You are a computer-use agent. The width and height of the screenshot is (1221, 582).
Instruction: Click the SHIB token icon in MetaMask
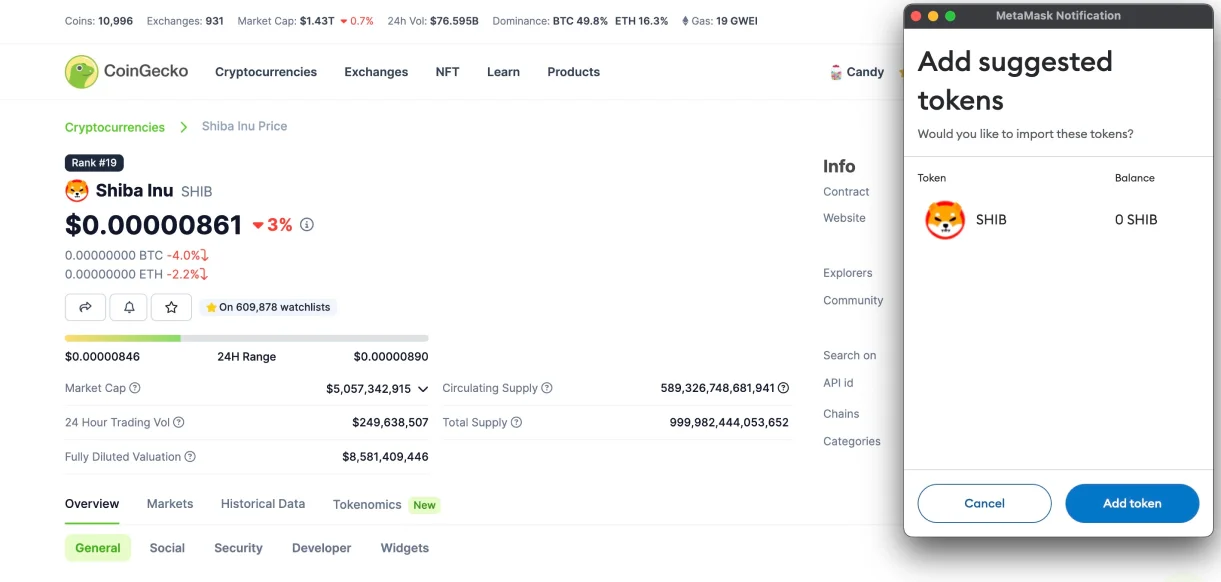click(x=945, y=220)
